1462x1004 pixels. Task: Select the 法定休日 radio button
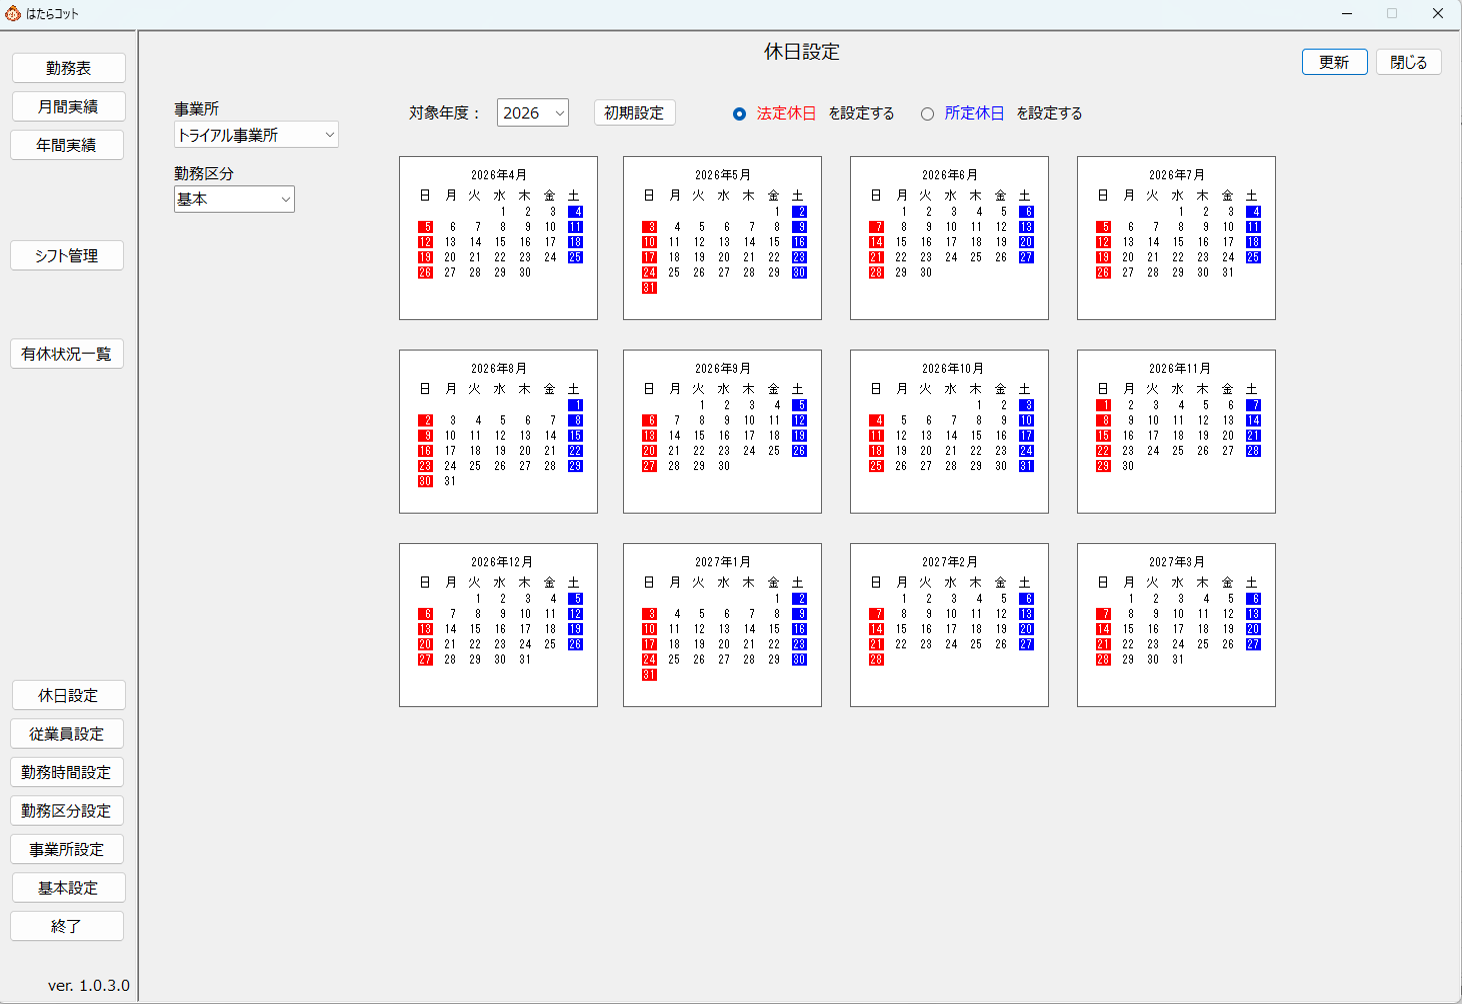[739, 114]
